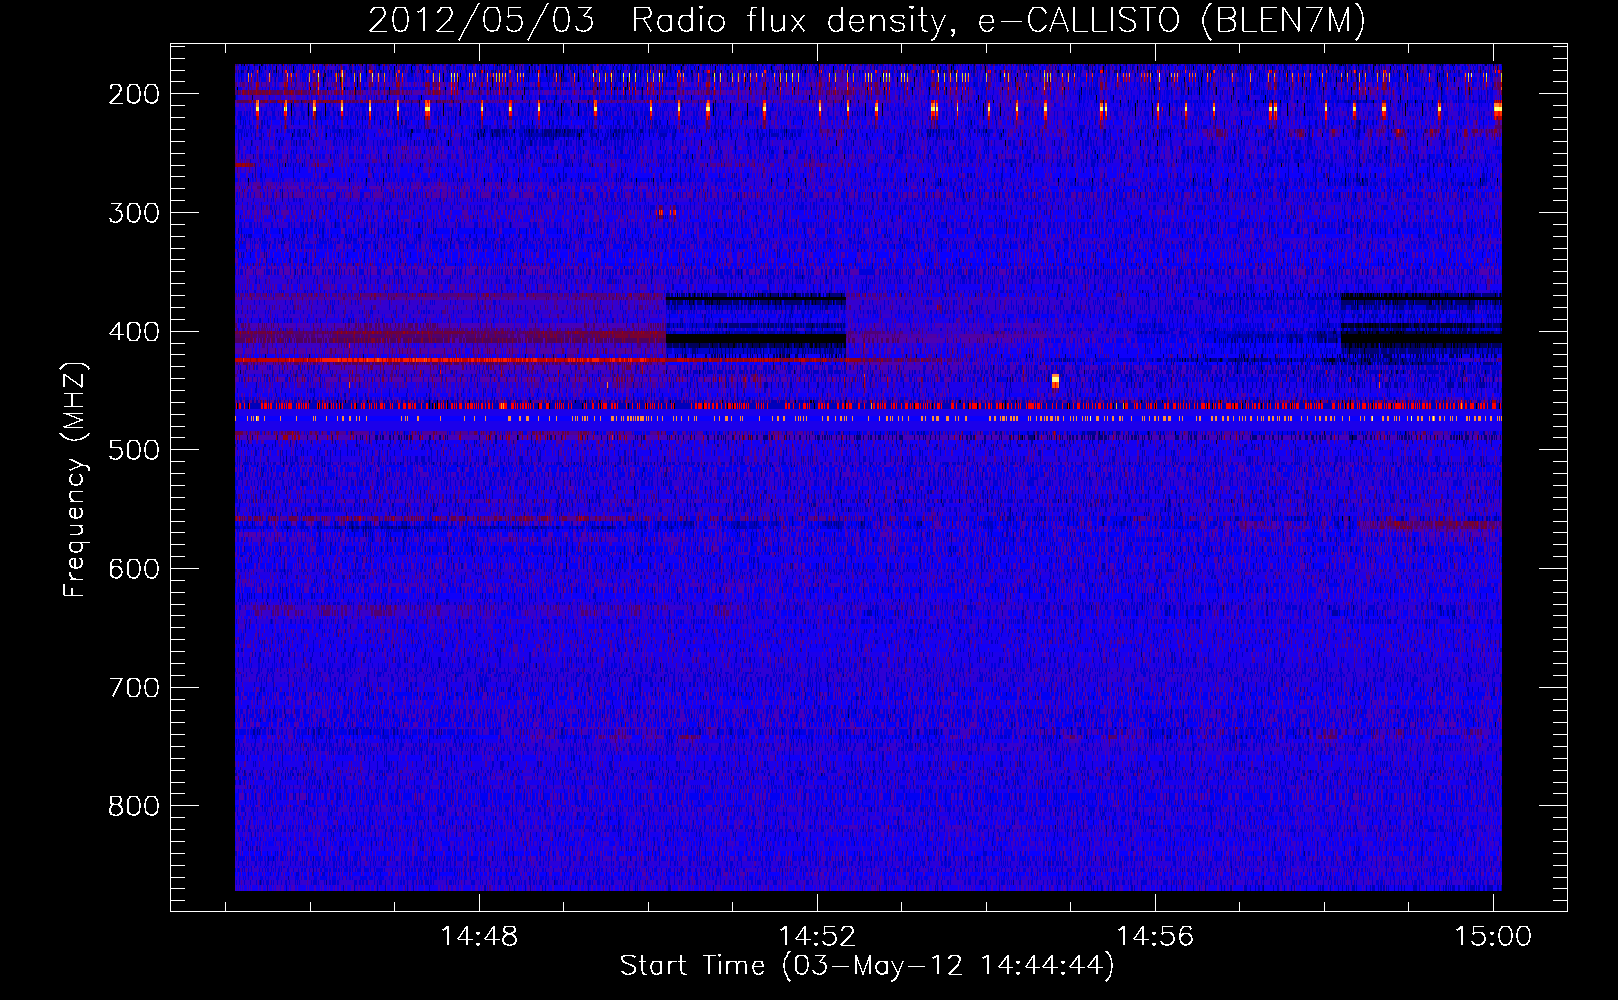Click the 800 frequency tick label

(x=134, y=806)
